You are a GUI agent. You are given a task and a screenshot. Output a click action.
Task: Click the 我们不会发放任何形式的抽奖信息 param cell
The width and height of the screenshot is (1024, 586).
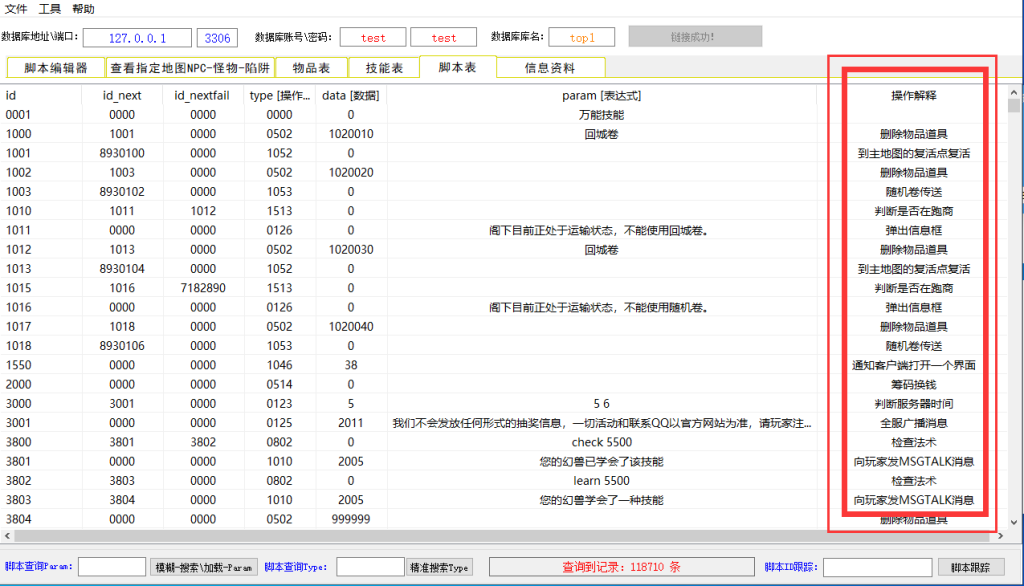click(601, 423)
